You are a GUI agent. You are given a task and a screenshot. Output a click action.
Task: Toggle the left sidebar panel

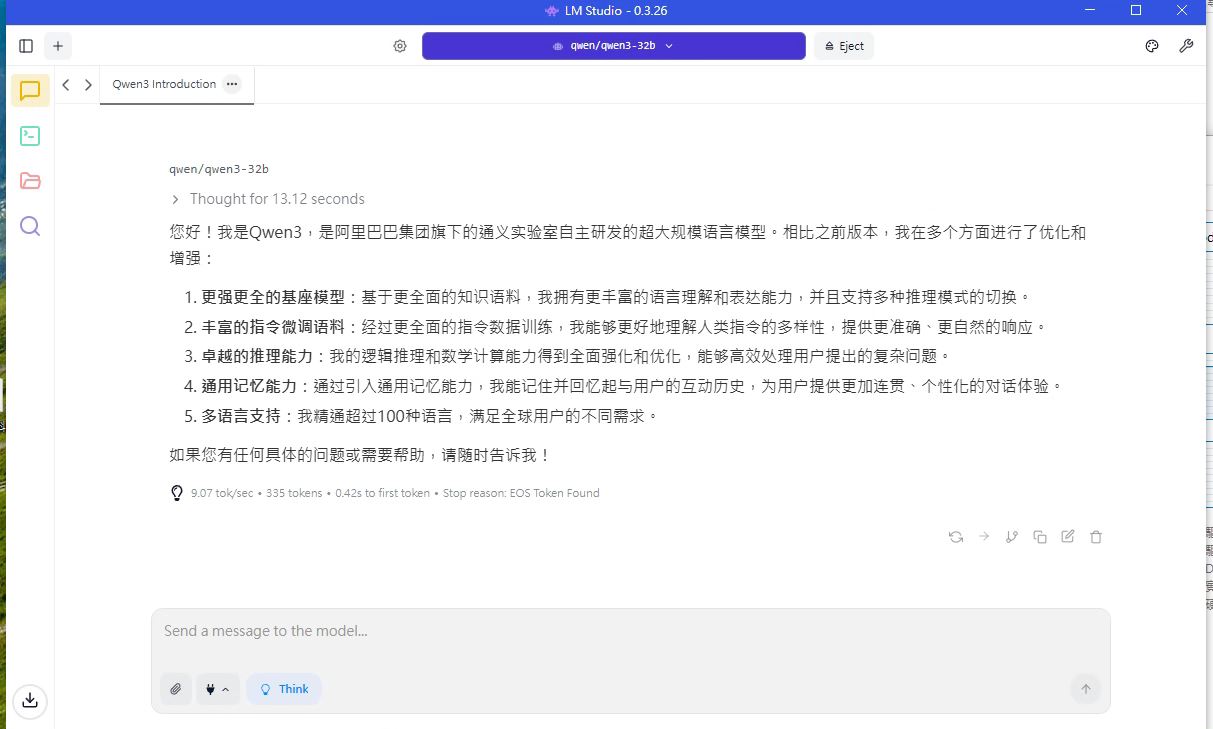point(26,46)
